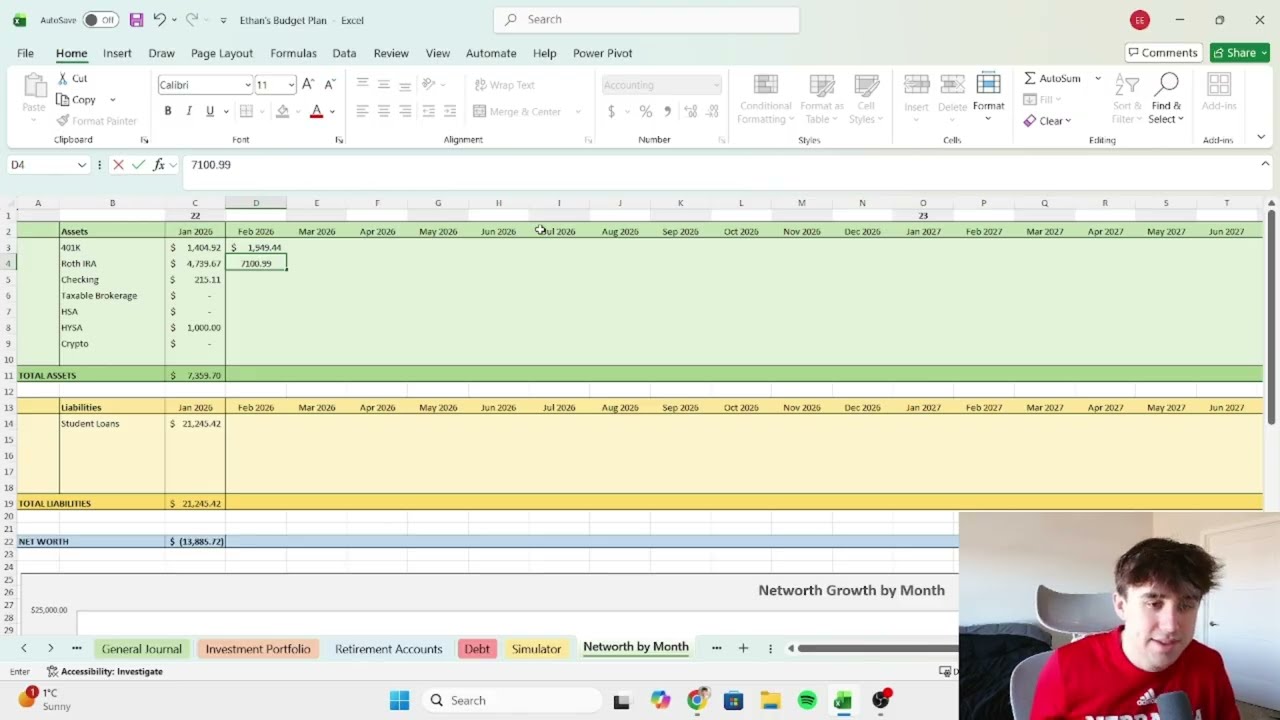The image size is (1280, 720).
Task: Open the AutoSum dropdown arrow
Action: (x=1097, y=79)
